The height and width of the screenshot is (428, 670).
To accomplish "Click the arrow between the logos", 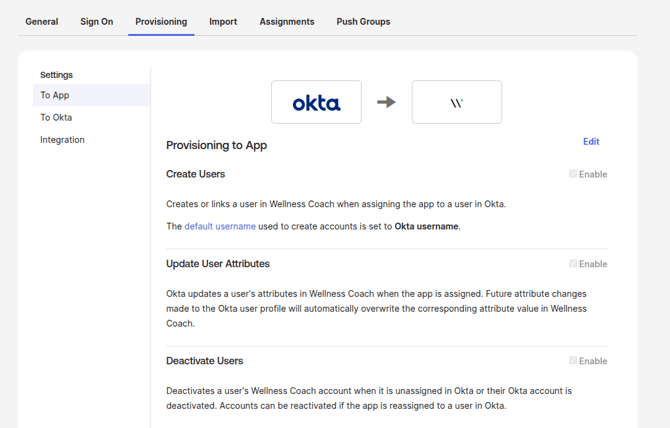I will 386,102.
